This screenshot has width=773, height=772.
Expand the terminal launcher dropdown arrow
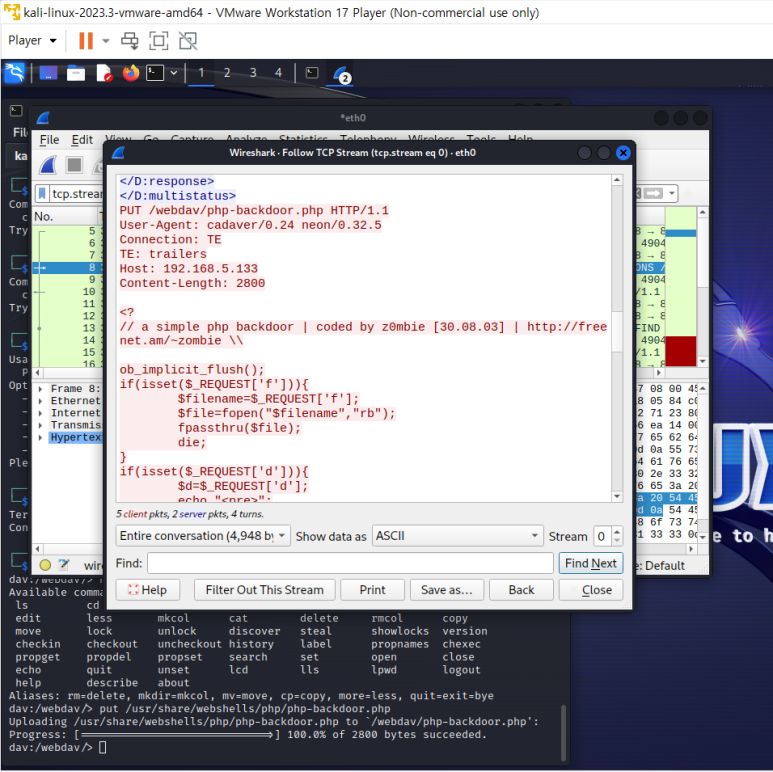click(x=174, y=73)
